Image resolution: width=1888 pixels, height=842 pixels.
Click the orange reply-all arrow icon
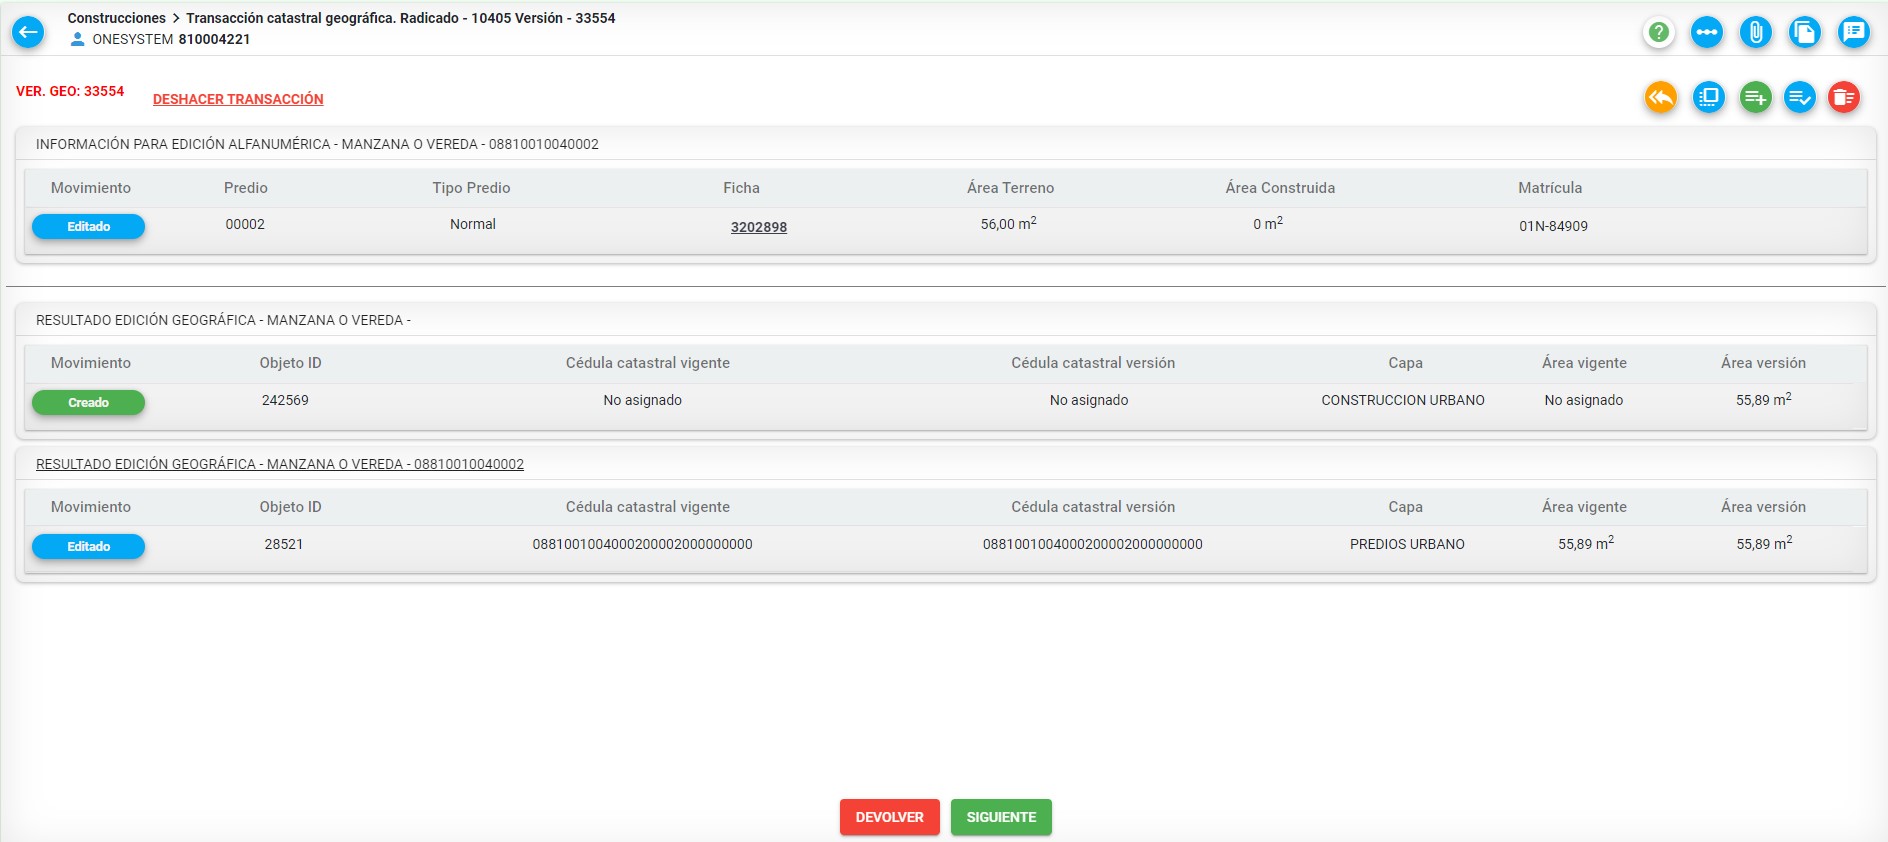coord(1661,97)
